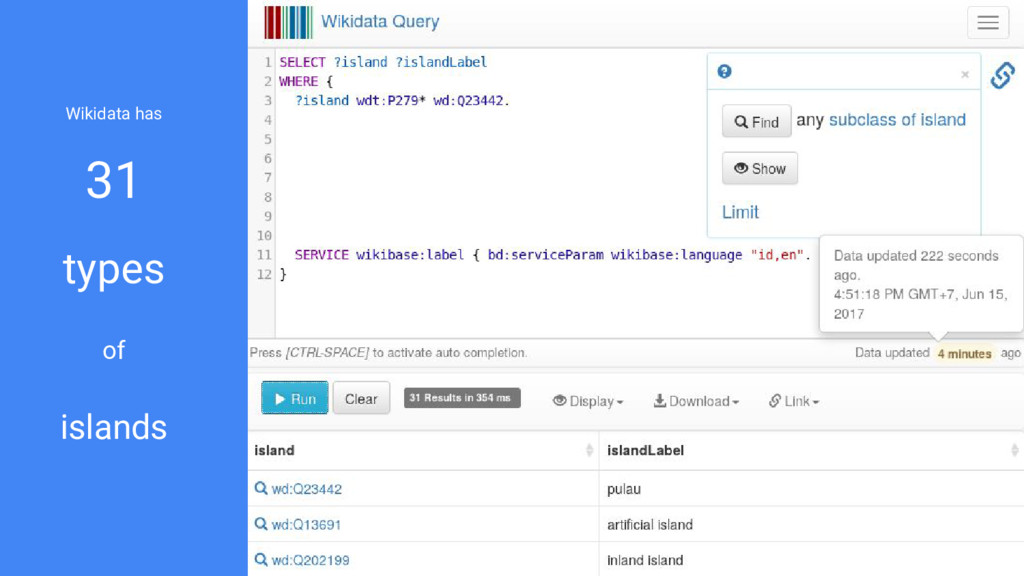
Task: Open wd:Q202199 entity link
Action: click(310, 560)
